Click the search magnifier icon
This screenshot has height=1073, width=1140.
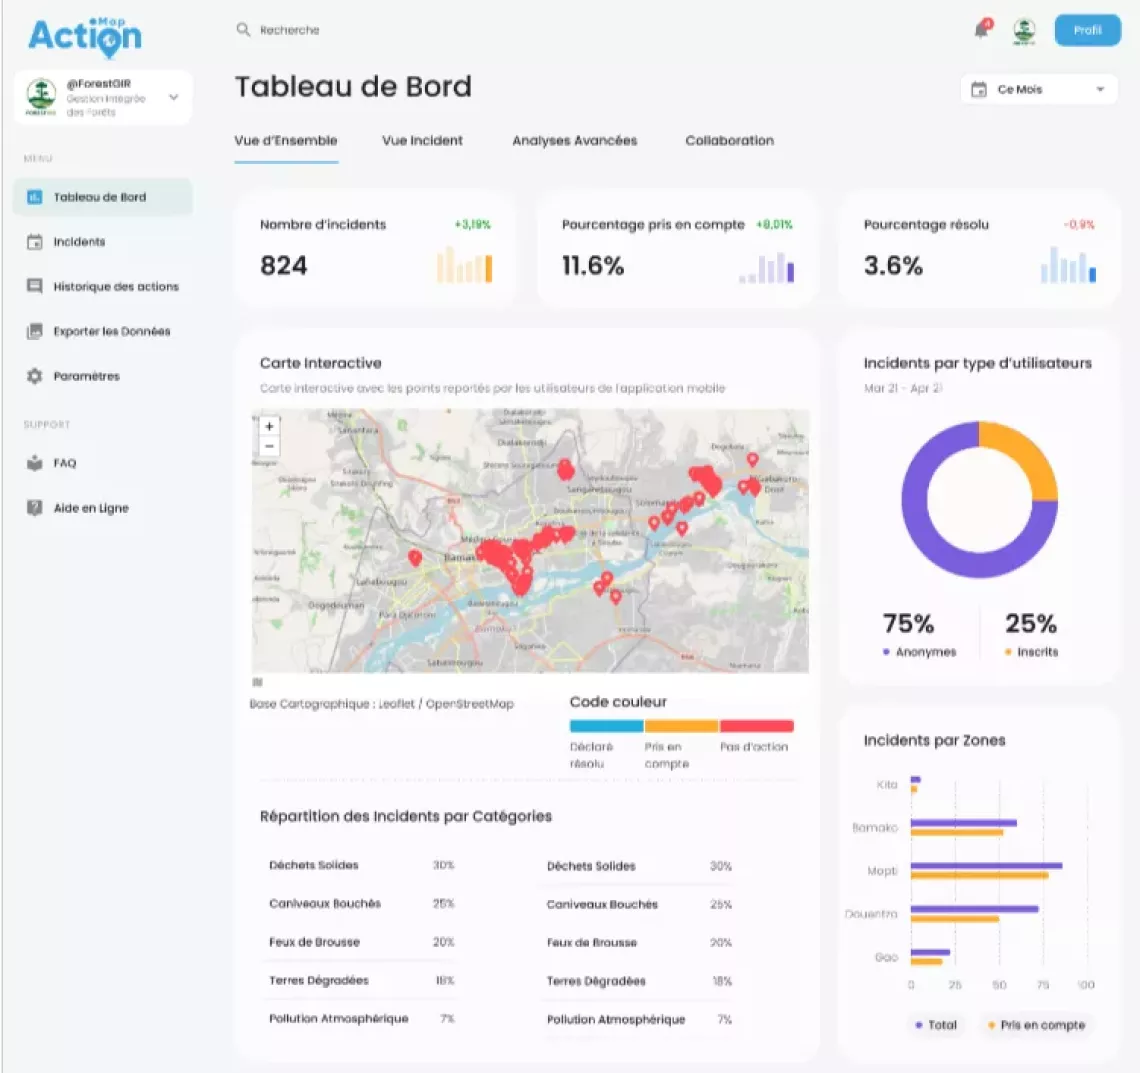point(243,30)
